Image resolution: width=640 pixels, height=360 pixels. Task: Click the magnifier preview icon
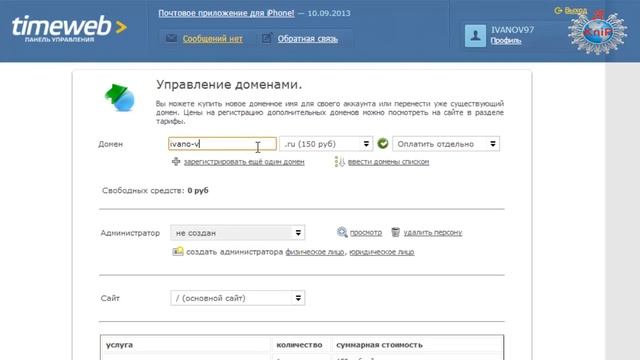[x=342, y=232]
